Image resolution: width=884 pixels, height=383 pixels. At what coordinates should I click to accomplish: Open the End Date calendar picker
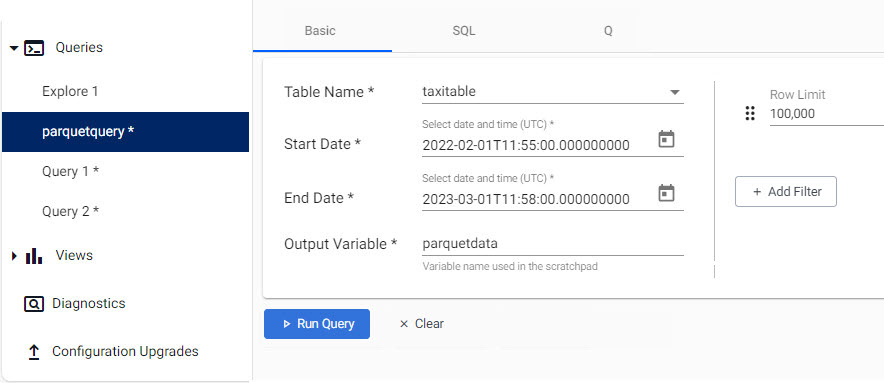pos(666,193)
